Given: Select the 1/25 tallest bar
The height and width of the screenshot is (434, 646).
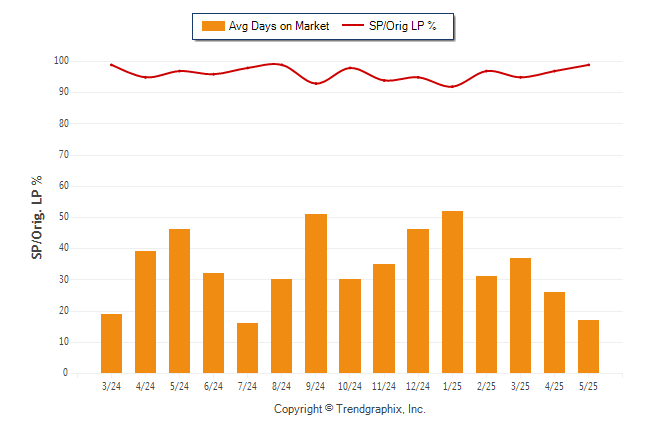Looking at the screenshot, I should [x=452, y=292].
